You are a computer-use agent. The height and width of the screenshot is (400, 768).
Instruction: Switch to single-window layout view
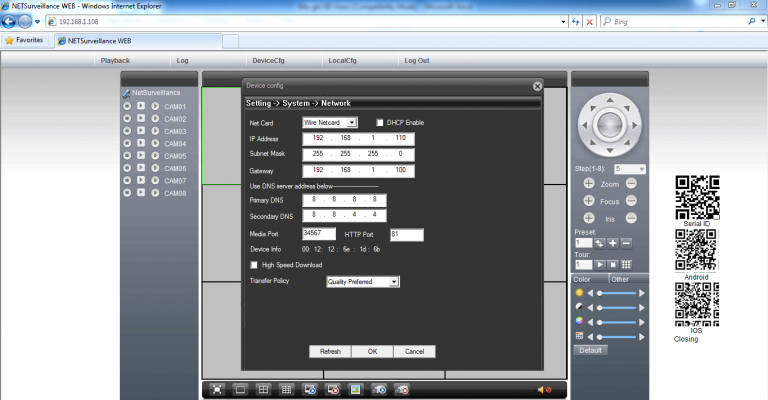(x=240, y=388)
